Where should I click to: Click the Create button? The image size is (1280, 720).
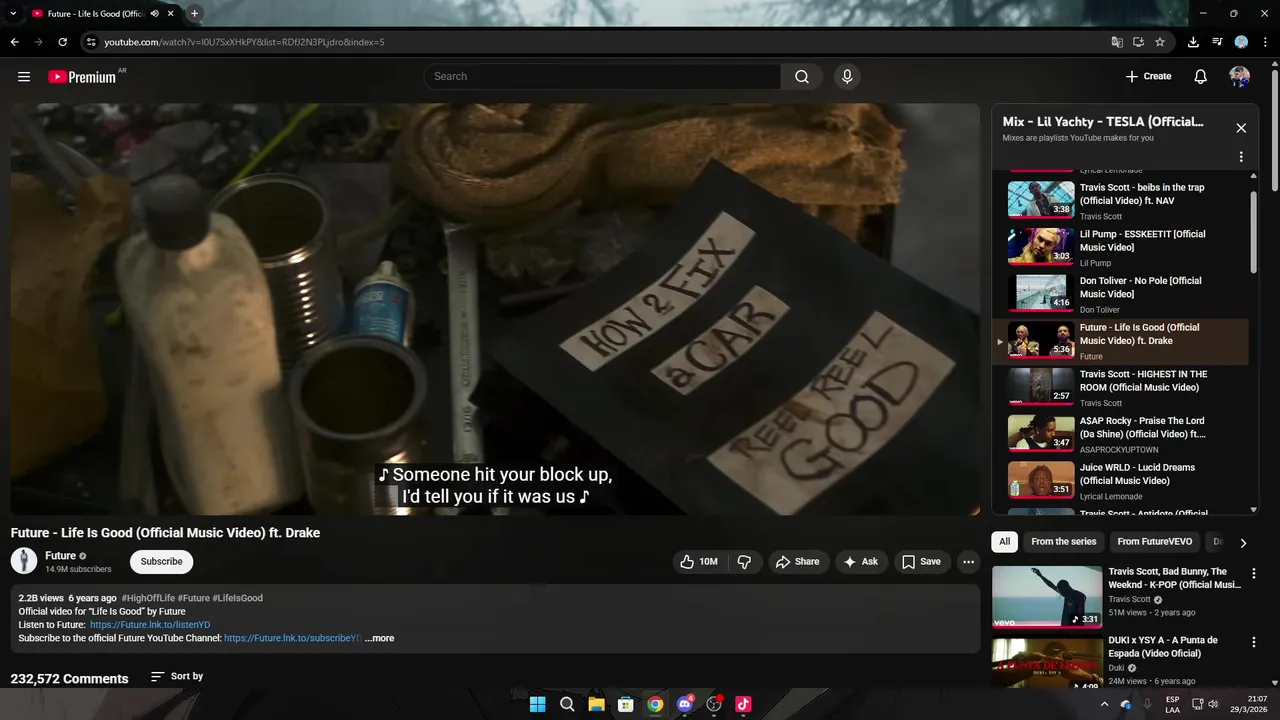click(x=1148, y=76)
